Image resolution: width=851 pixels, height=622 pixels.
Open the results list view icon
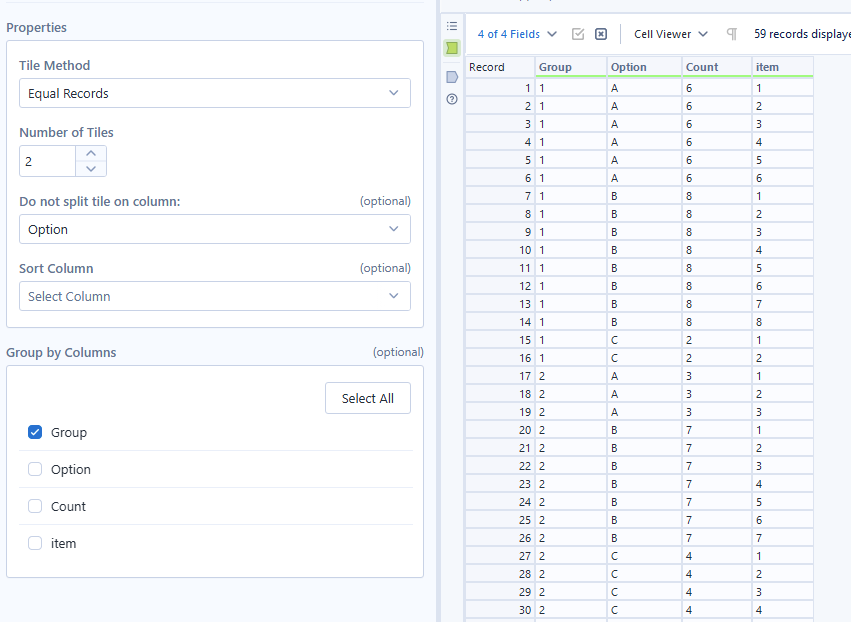click(452, 26)
